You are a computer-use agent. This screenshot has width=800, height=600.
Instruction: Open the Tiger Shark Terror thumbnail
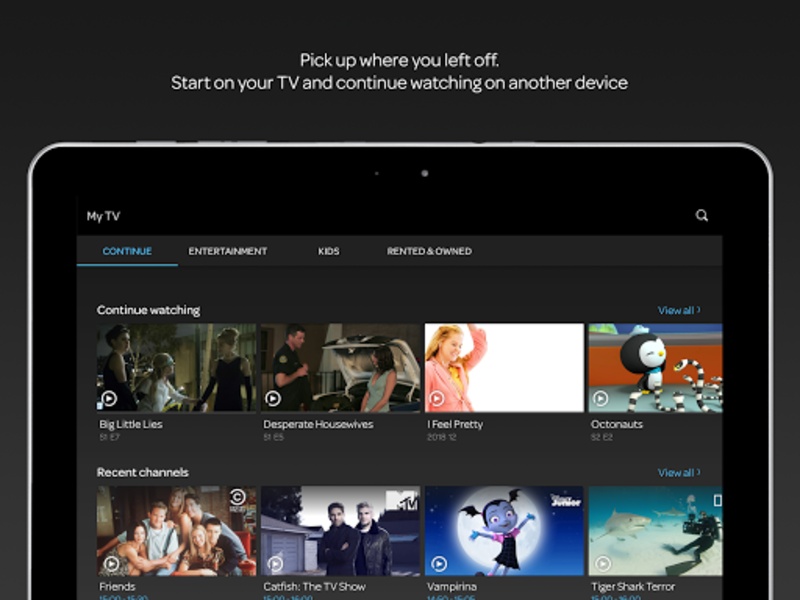(656, 531)
